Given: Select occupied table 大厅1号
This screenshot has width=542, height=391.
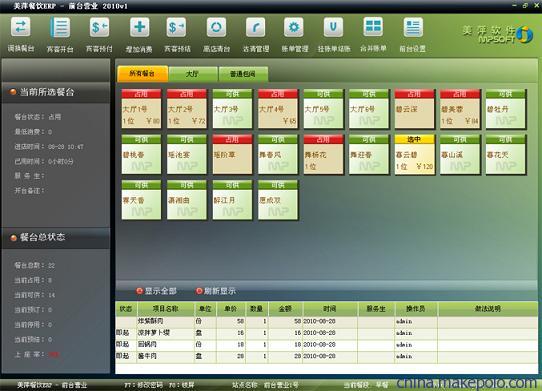Looking at the screenshot, I should pos(141,109).
